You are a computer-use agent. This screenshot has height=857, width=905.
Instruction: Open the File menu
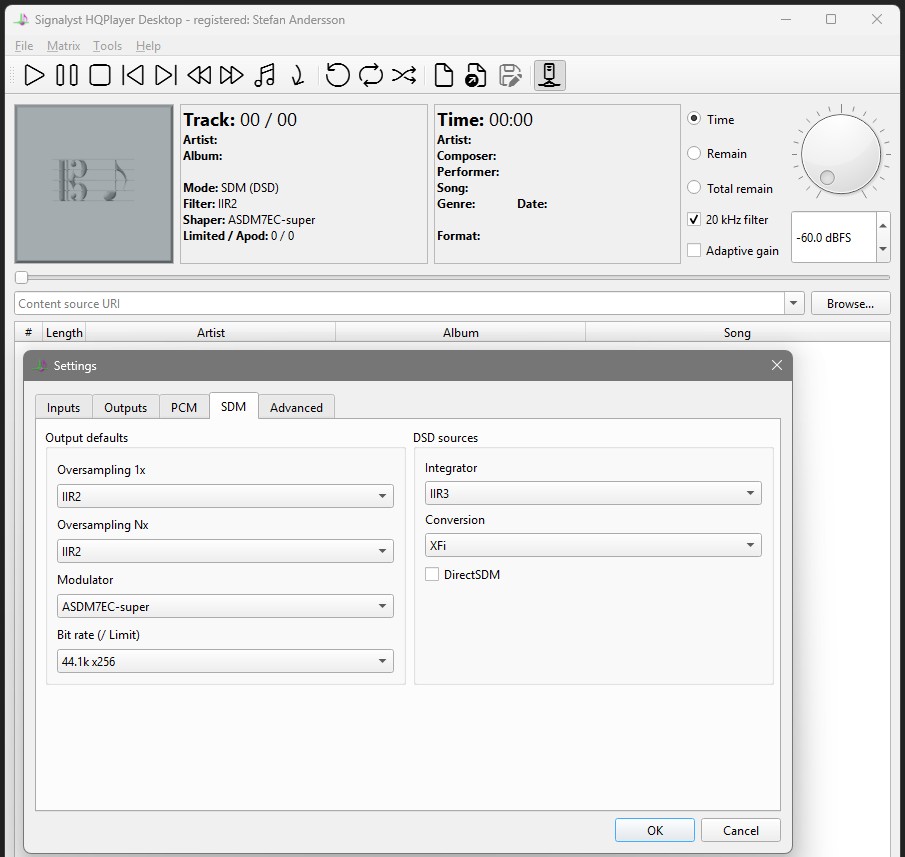click(24, 46)
